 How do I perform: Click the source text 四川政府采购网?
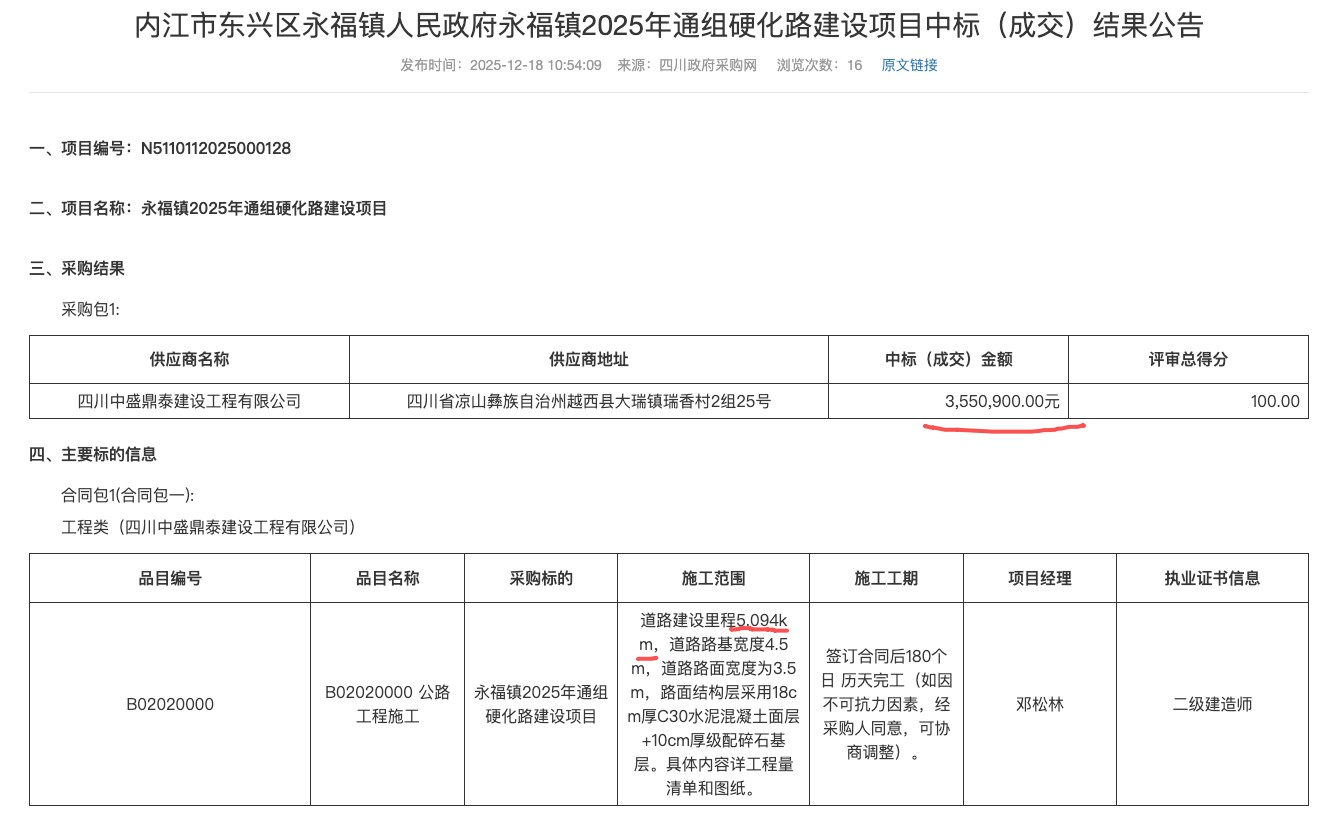click(x=707, y=65)
